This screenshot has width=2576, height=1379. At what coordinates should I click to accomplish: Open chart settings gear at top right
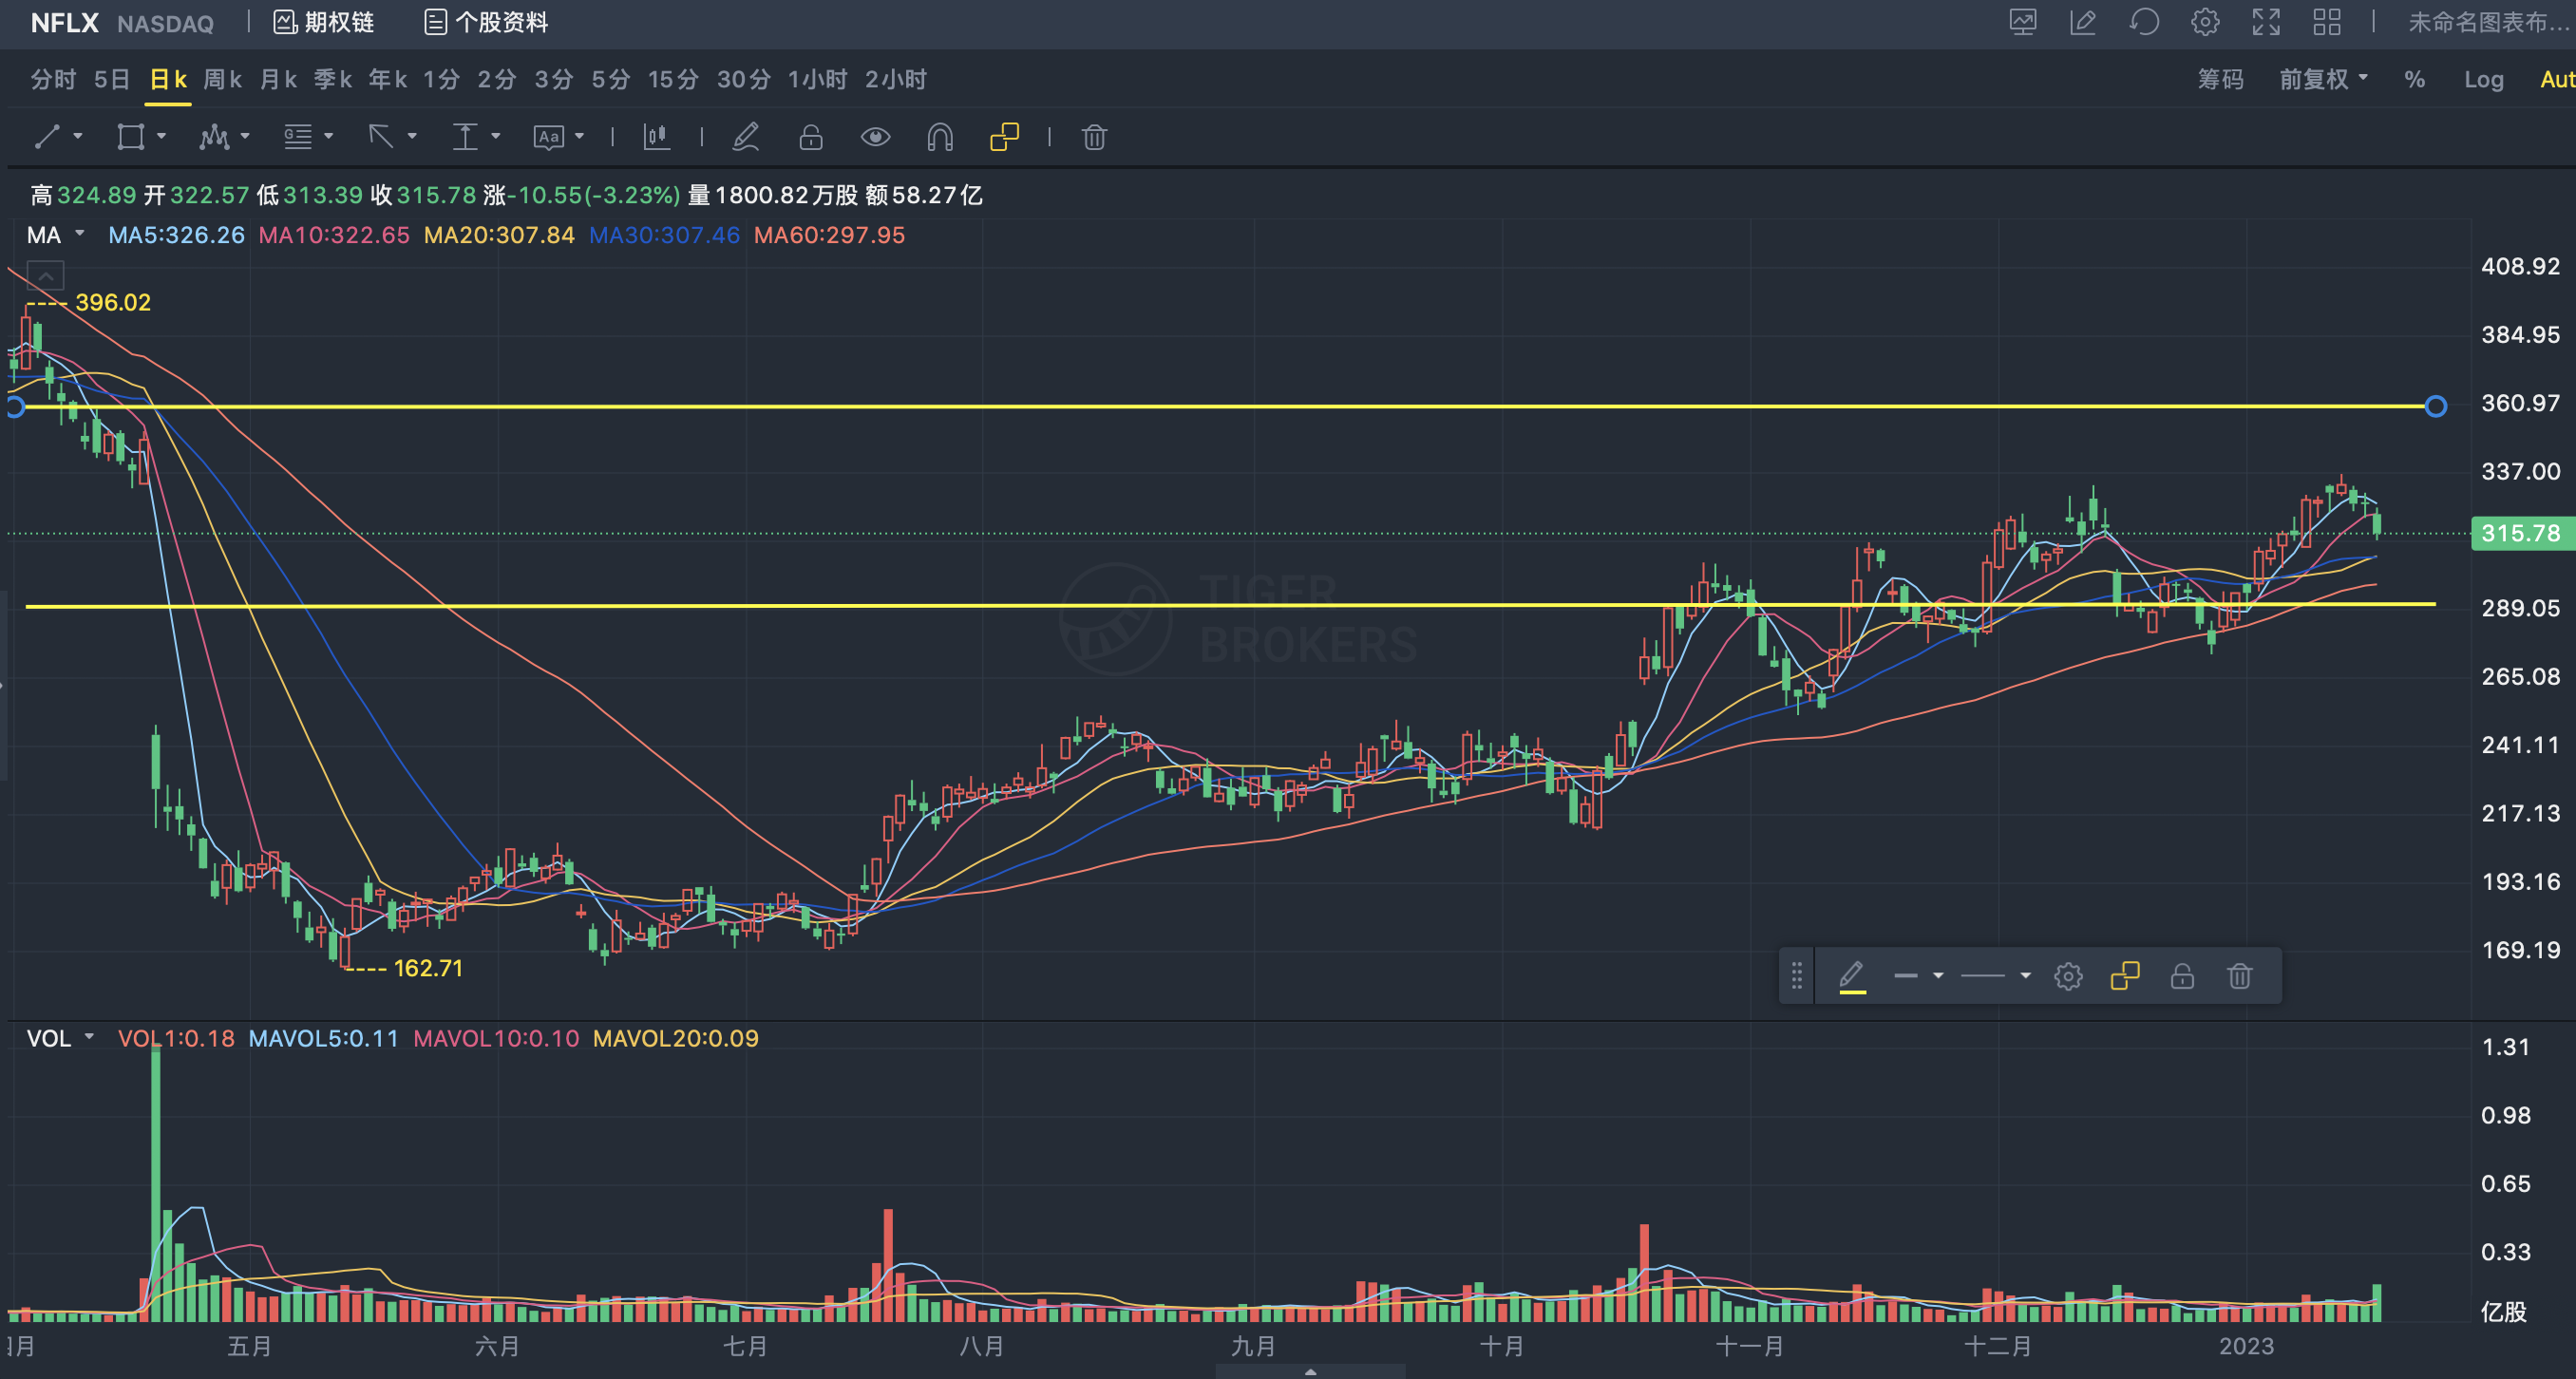[2206, 22]
